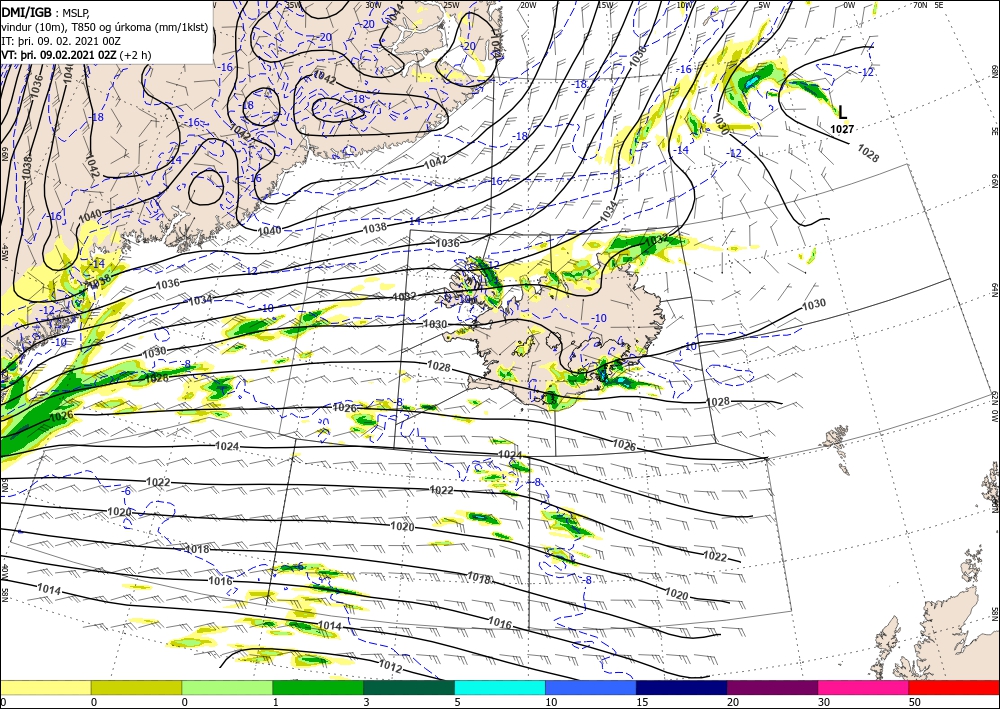The image size is (1000, 709).
Task: Click the light green legend color swatch
Action: click(227, 687)
